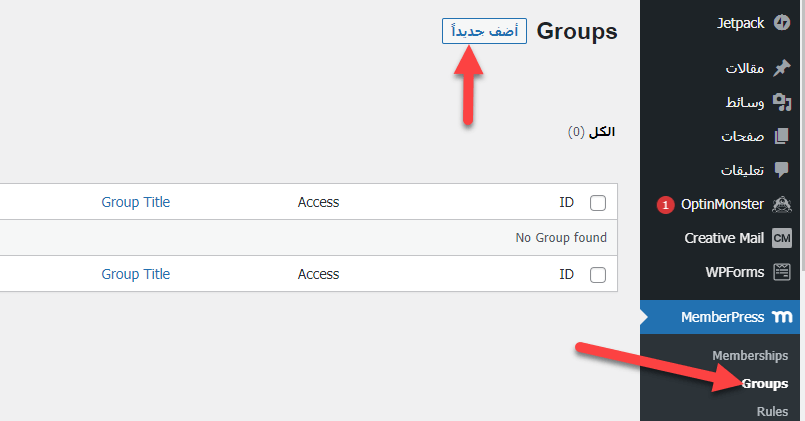Image resolution: width=805 pixels, height=421 pixels.
Task: Sort by Group Title in header row
Action: 136,202
